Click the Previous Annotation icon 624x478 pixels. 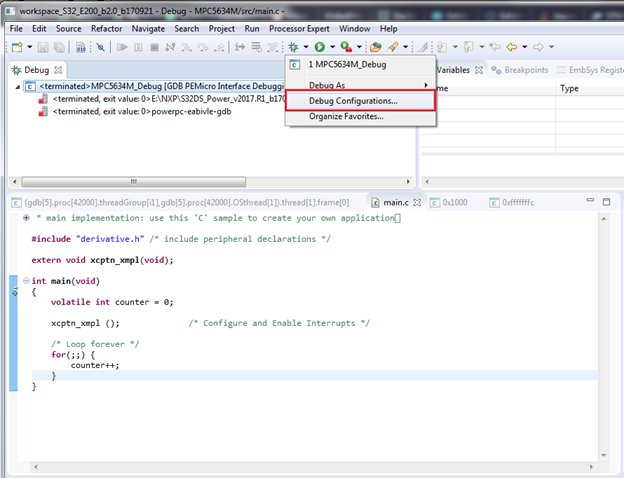(x=469, y=47)
